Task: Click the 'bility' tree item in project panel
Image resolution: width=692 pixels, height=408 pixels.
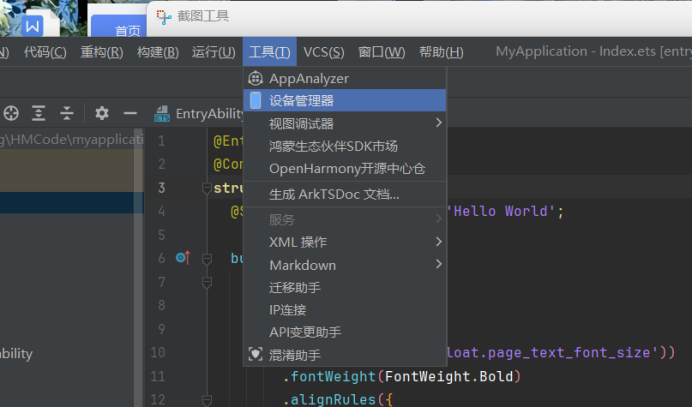Action: coord(16,354)
